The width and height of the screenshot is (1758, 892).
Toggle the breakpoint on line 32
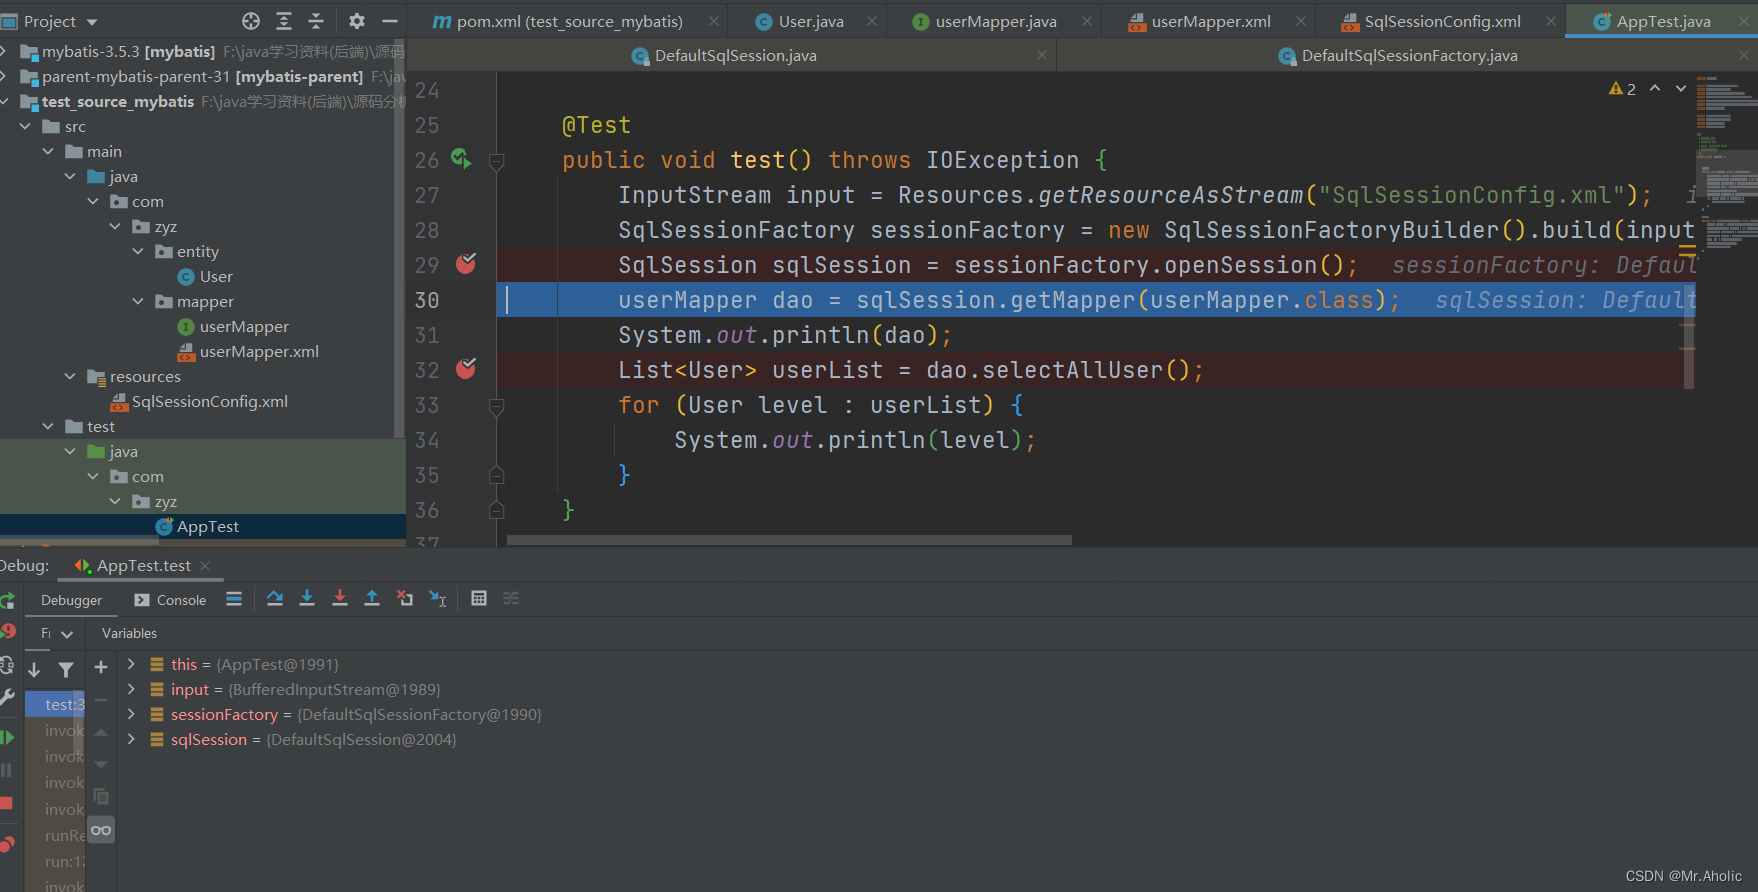coord(466,368)
